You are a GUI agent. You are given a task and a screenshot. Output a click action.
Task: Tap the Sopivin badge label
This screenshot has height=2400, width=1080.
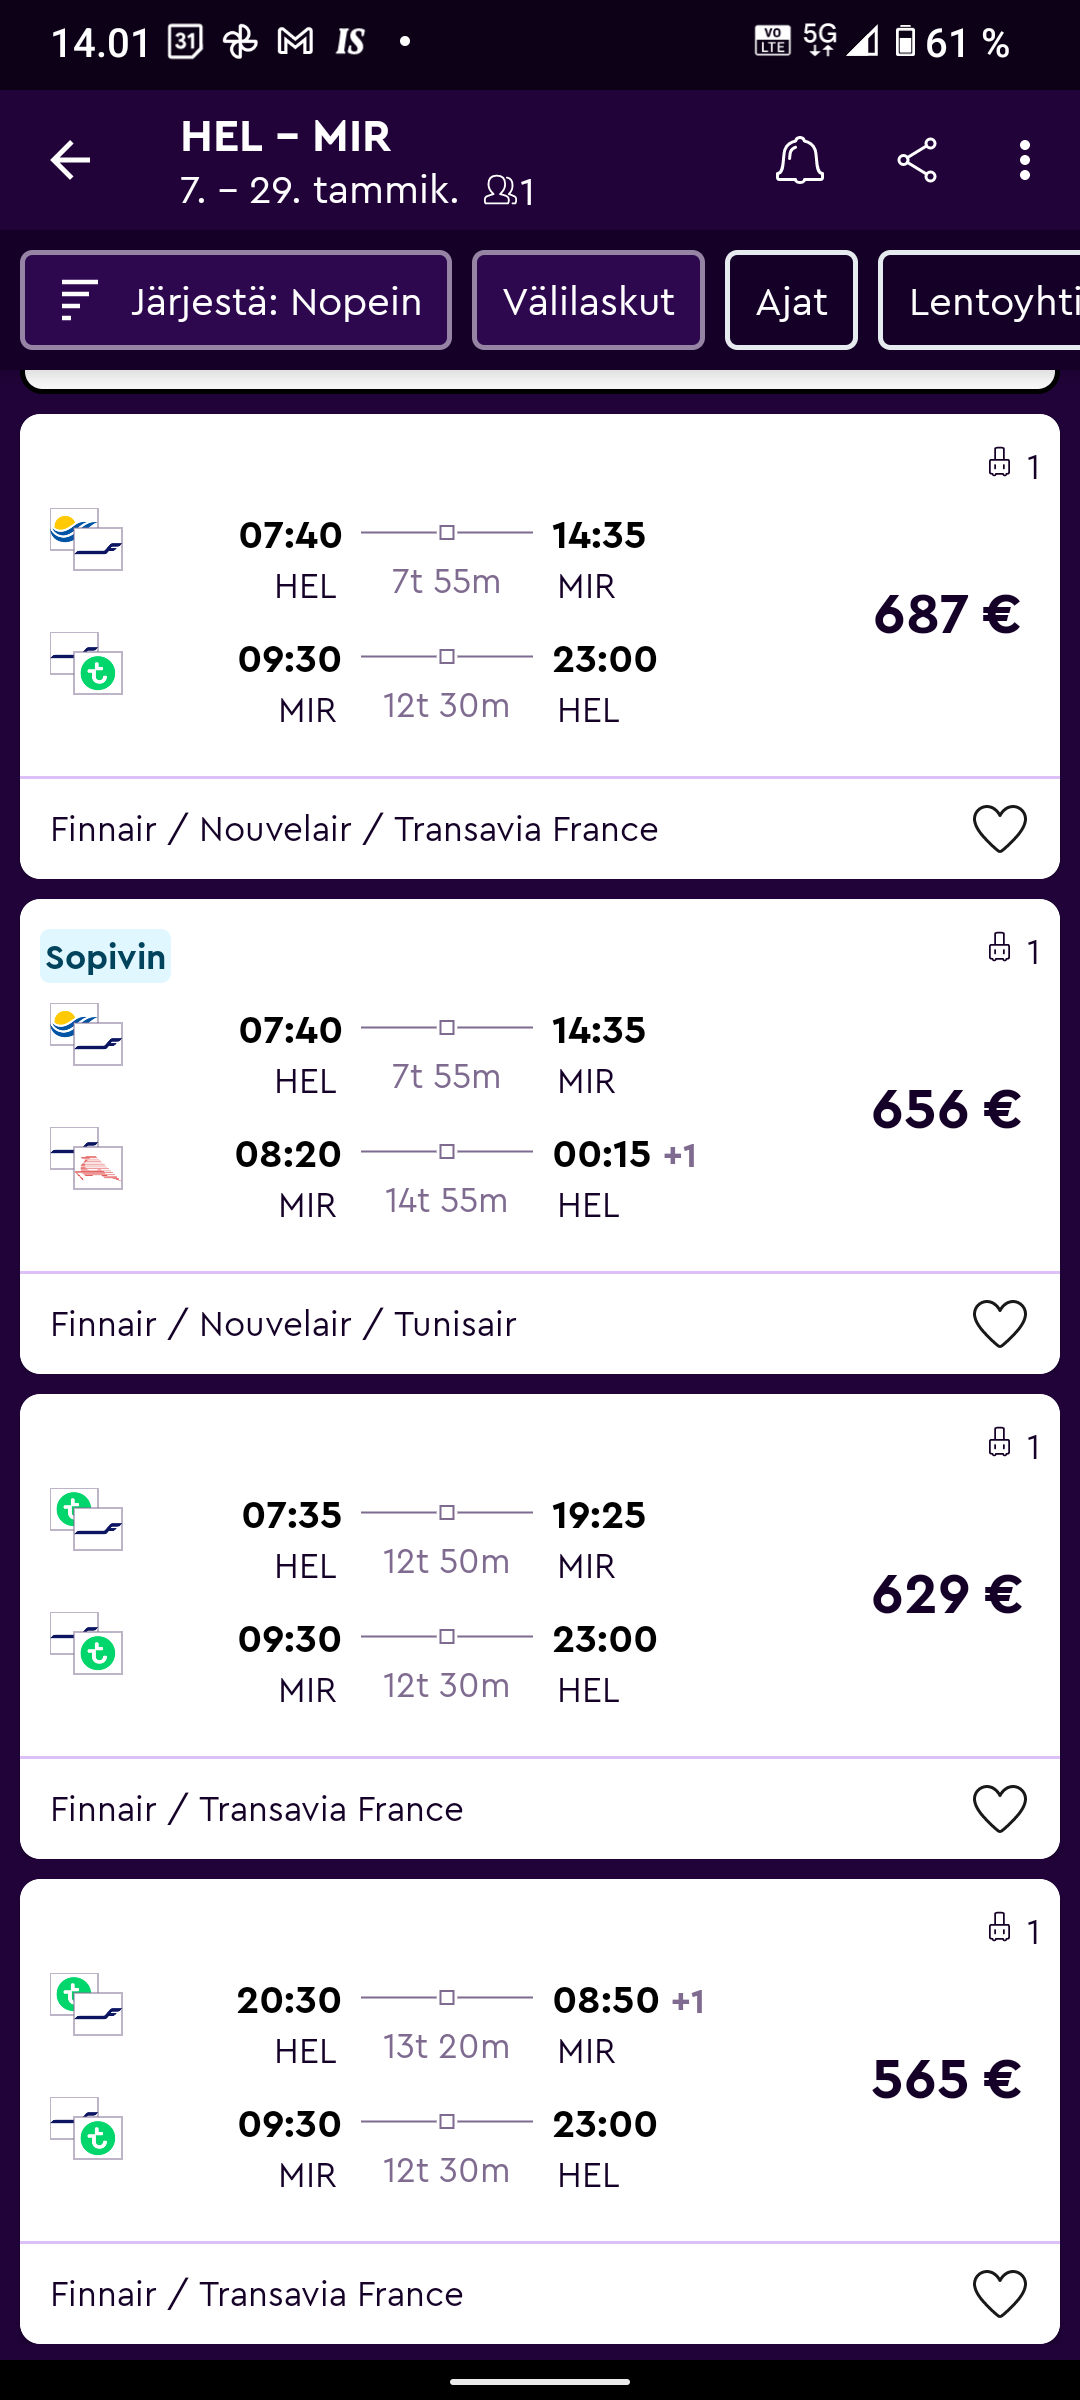[106, 957]
